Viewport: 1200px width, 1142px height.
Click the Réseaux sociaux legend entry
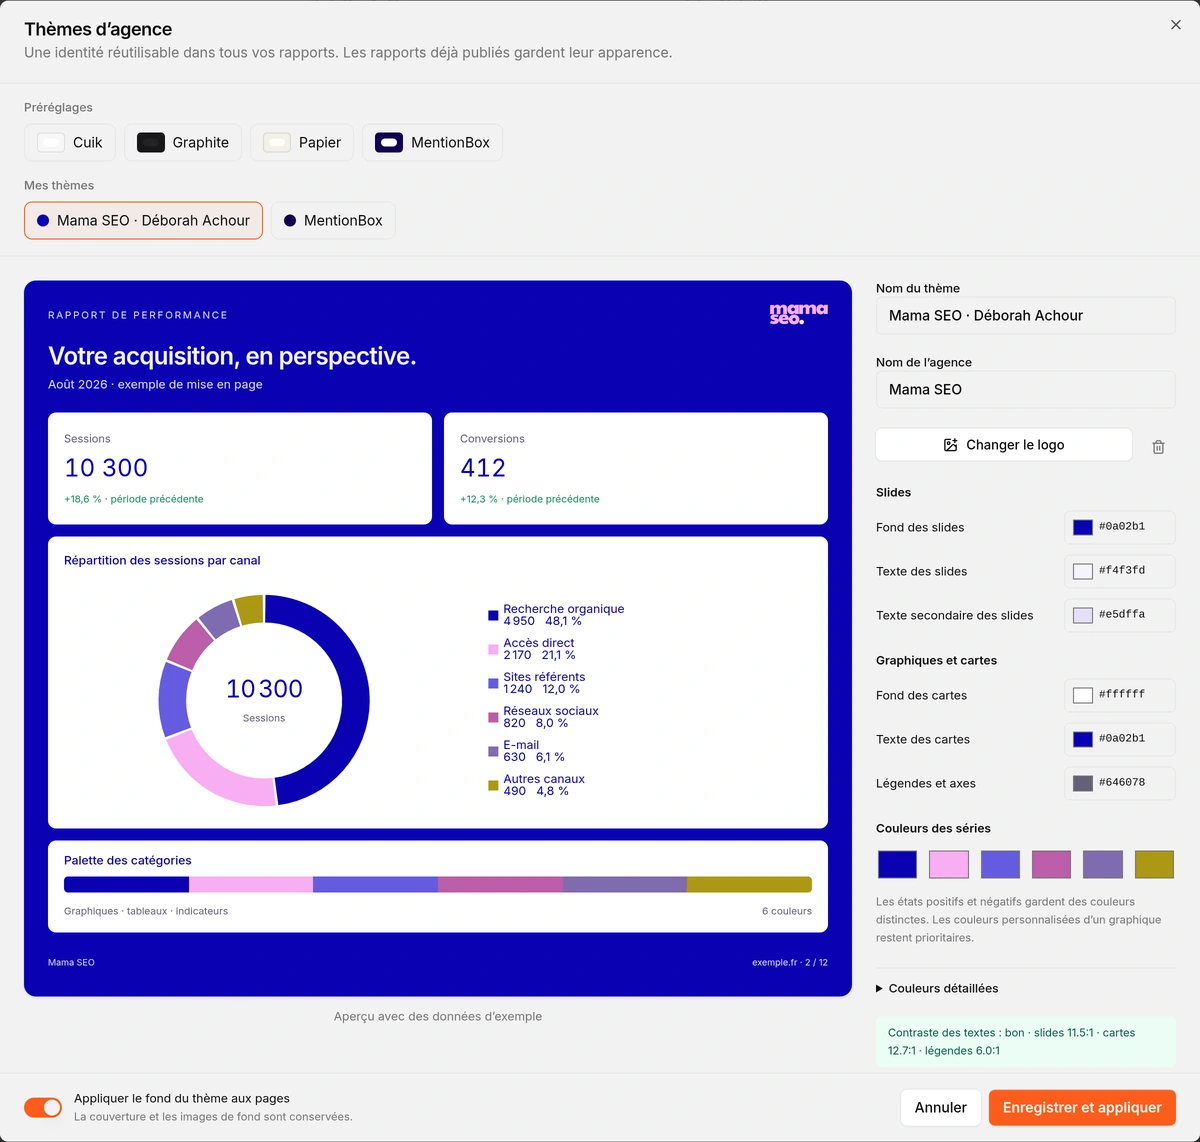pos(544,717)
